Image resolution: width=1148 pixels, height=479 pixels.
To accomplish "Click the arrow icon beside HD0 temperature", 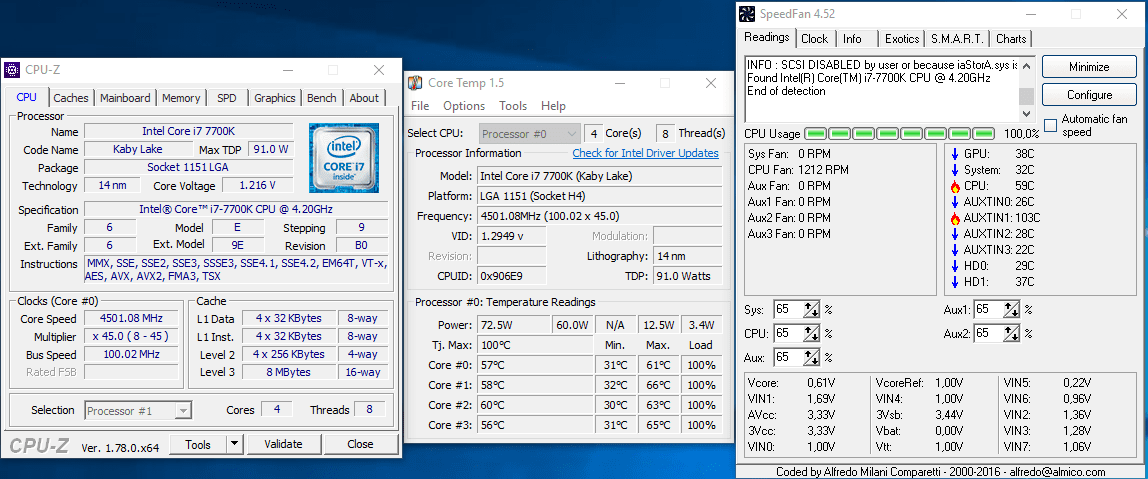I will tap(955, 266).
